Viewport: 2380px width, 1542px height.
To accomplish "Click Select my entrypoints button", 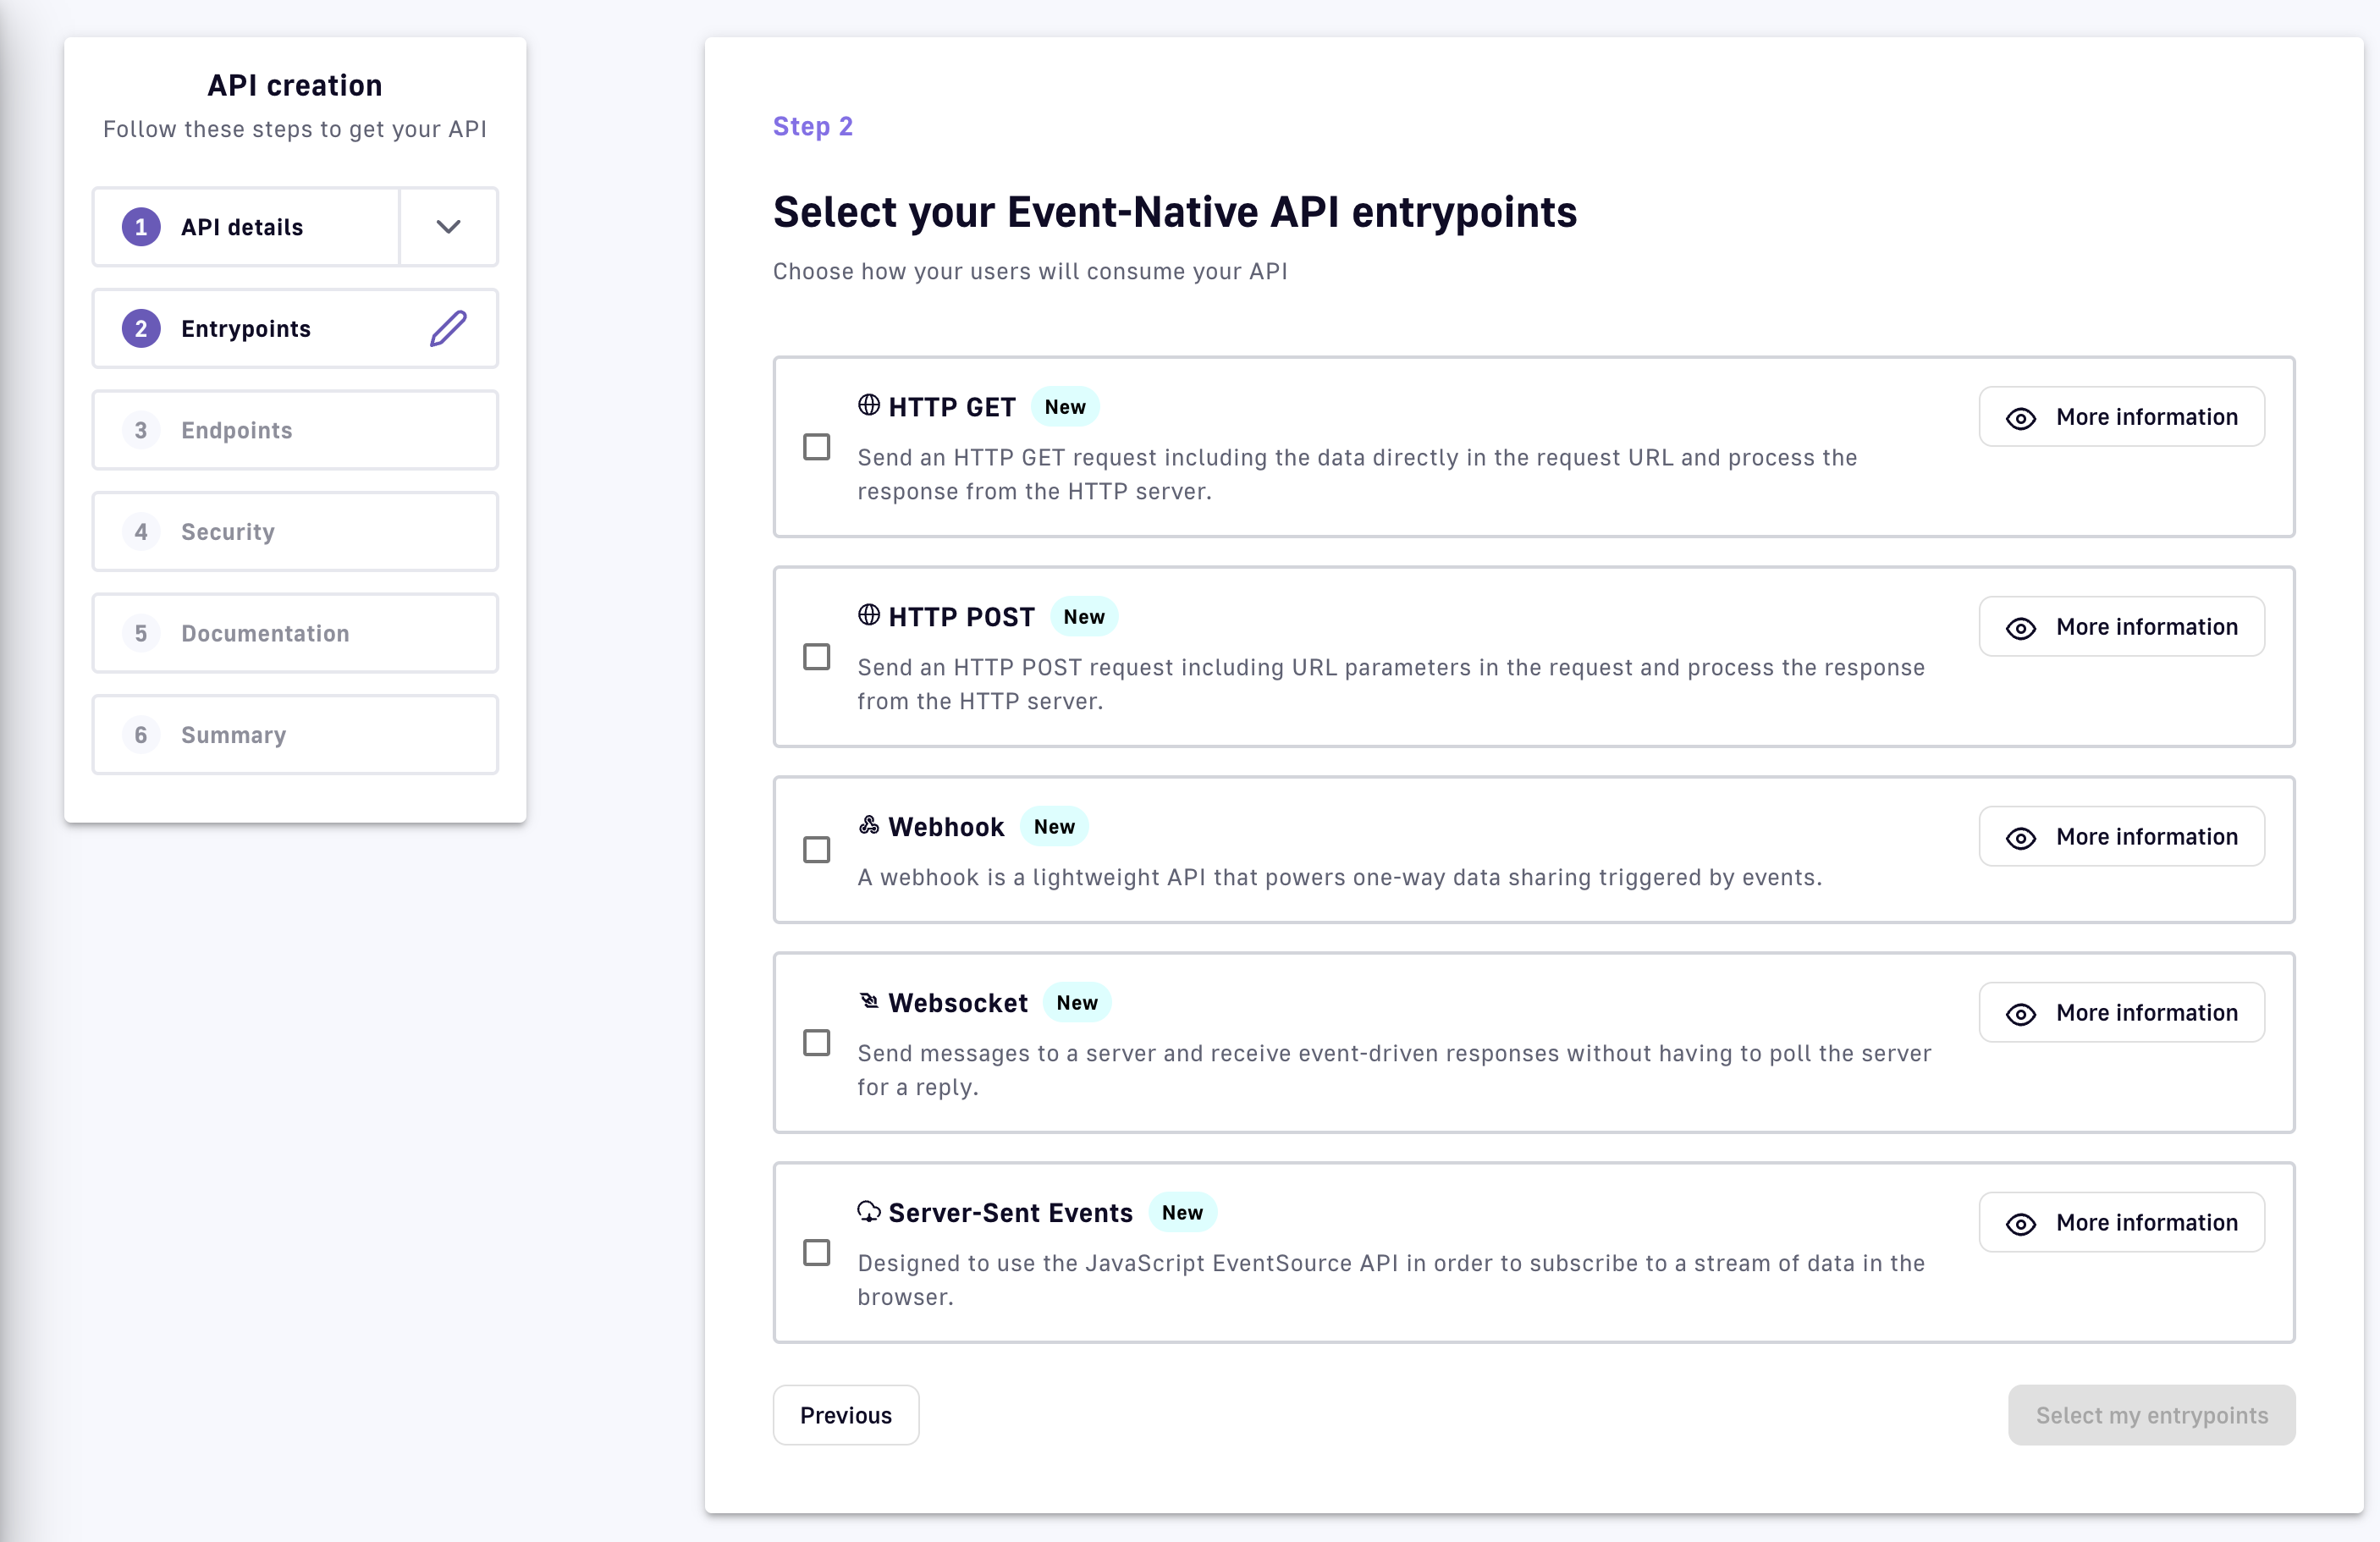I will tap(2150, 1415).
